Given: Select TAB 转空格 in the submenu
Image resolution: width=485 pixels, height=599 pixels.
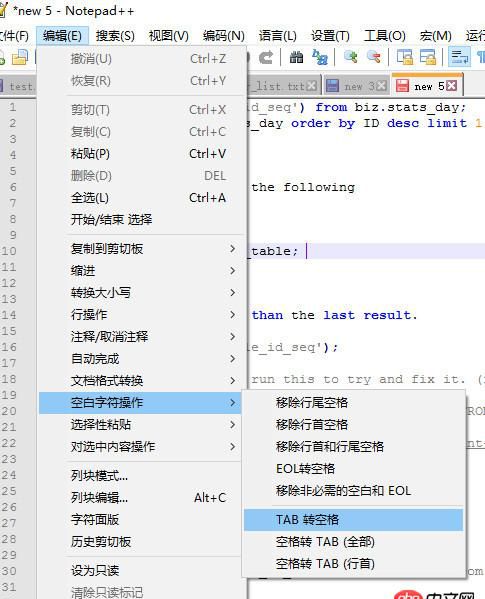Looking at the screenshot, I should click(353, 520).
